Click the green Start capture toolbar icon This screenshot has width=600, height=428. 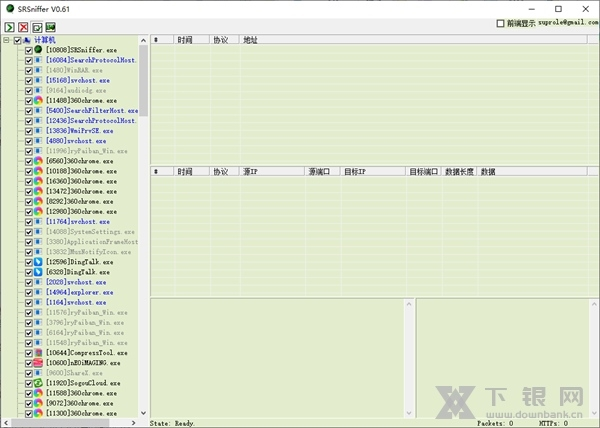pyautogui.click(x=9, y=26)
